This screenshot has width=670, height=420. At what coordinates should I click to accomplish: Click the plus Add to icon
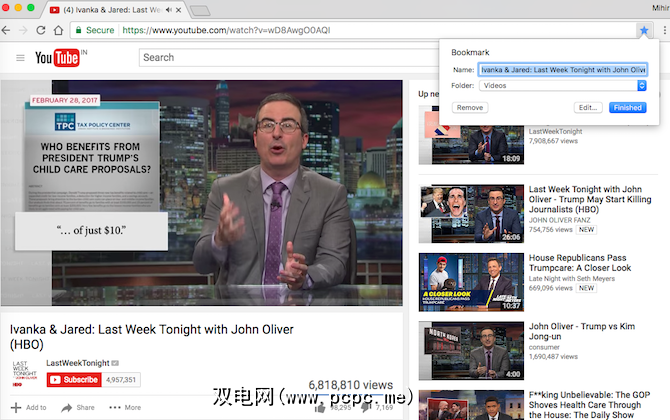tap(16, 408)
